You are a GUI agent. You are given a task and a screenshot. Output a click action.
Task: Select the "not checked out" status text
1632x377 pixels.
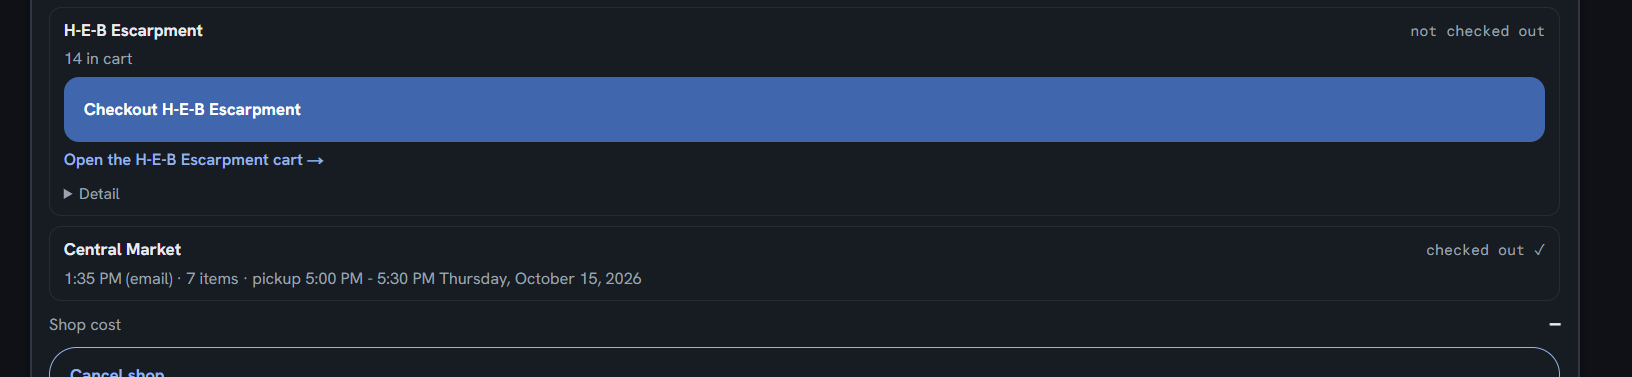[1477, 31]
